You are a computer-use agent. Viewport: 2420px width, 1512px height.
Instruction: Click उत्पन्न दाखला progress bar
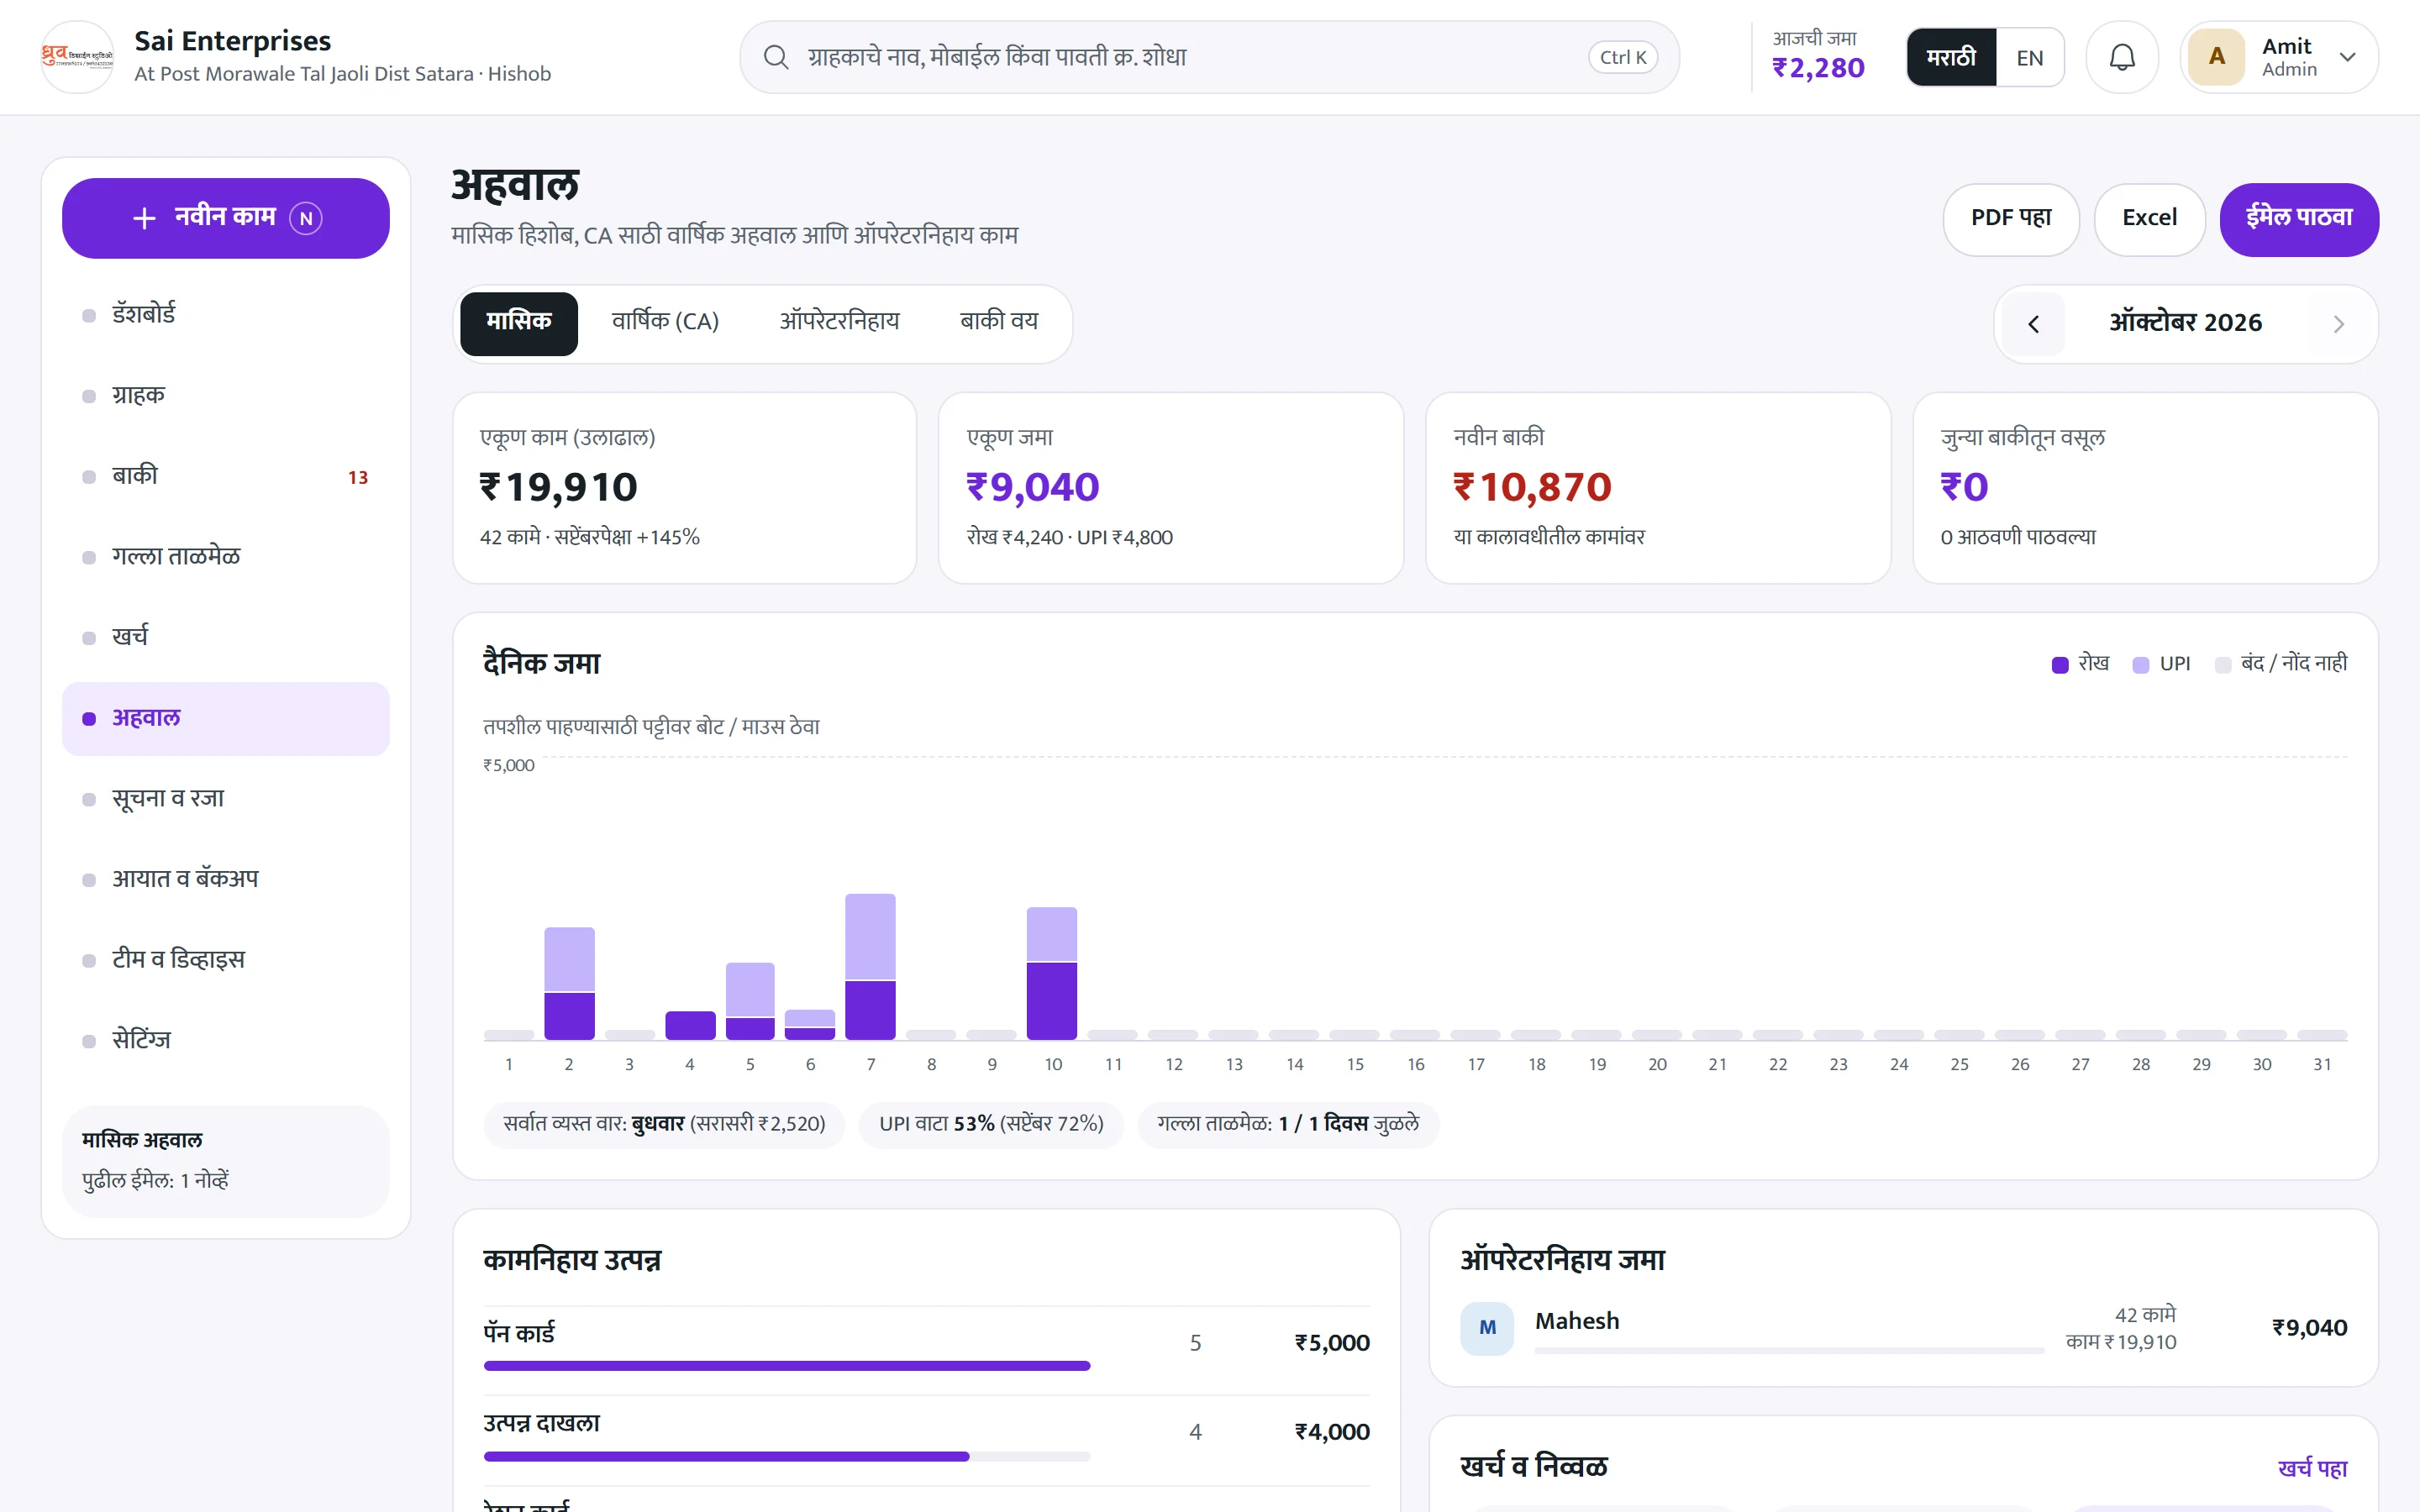coord(787,1456)
